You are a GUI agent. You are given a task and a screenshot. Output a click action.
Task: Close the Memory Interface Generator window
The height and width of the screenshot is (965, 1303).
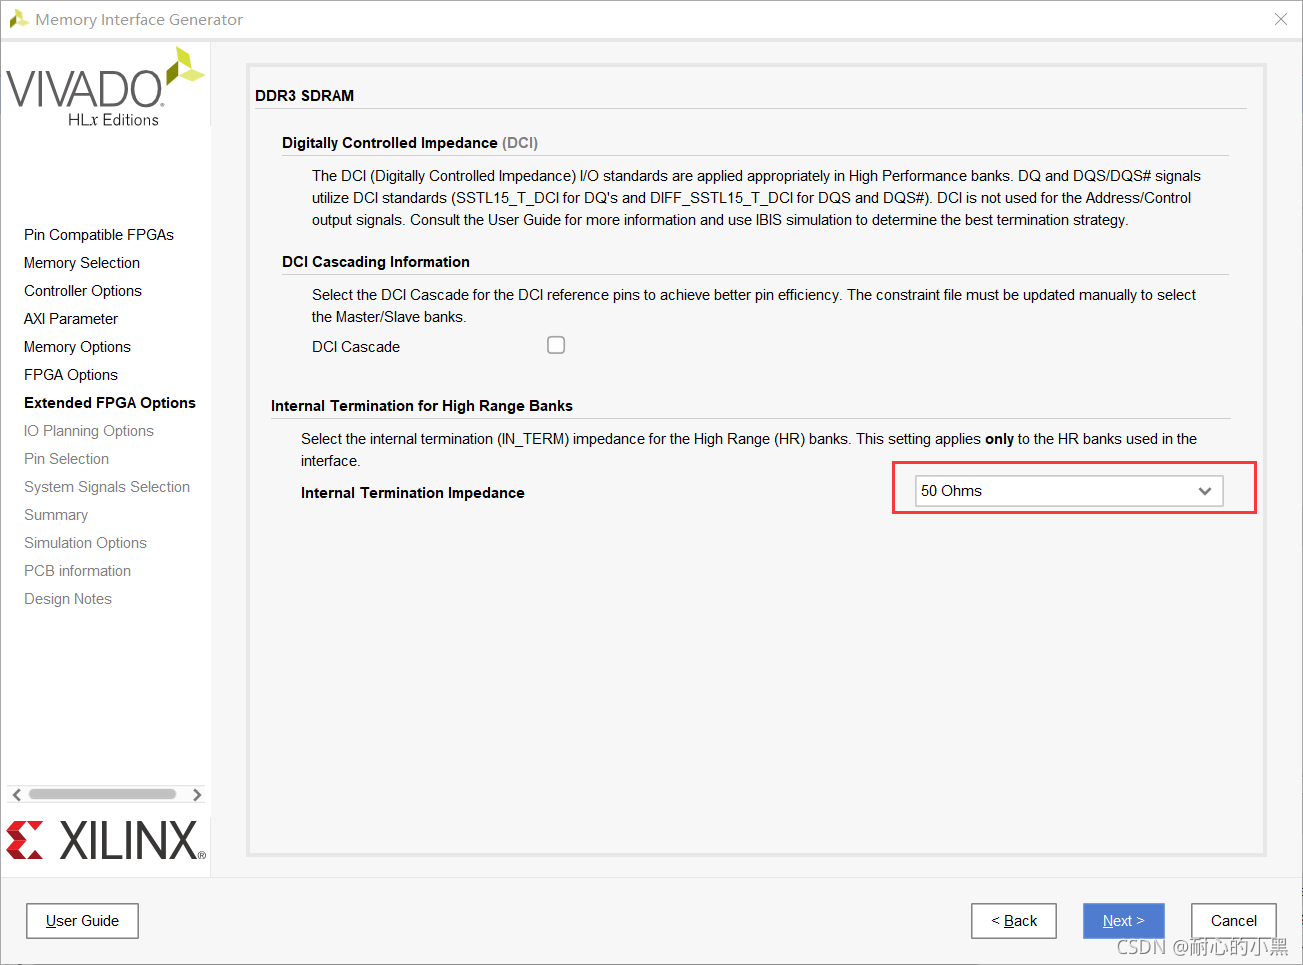[1281, 19]
